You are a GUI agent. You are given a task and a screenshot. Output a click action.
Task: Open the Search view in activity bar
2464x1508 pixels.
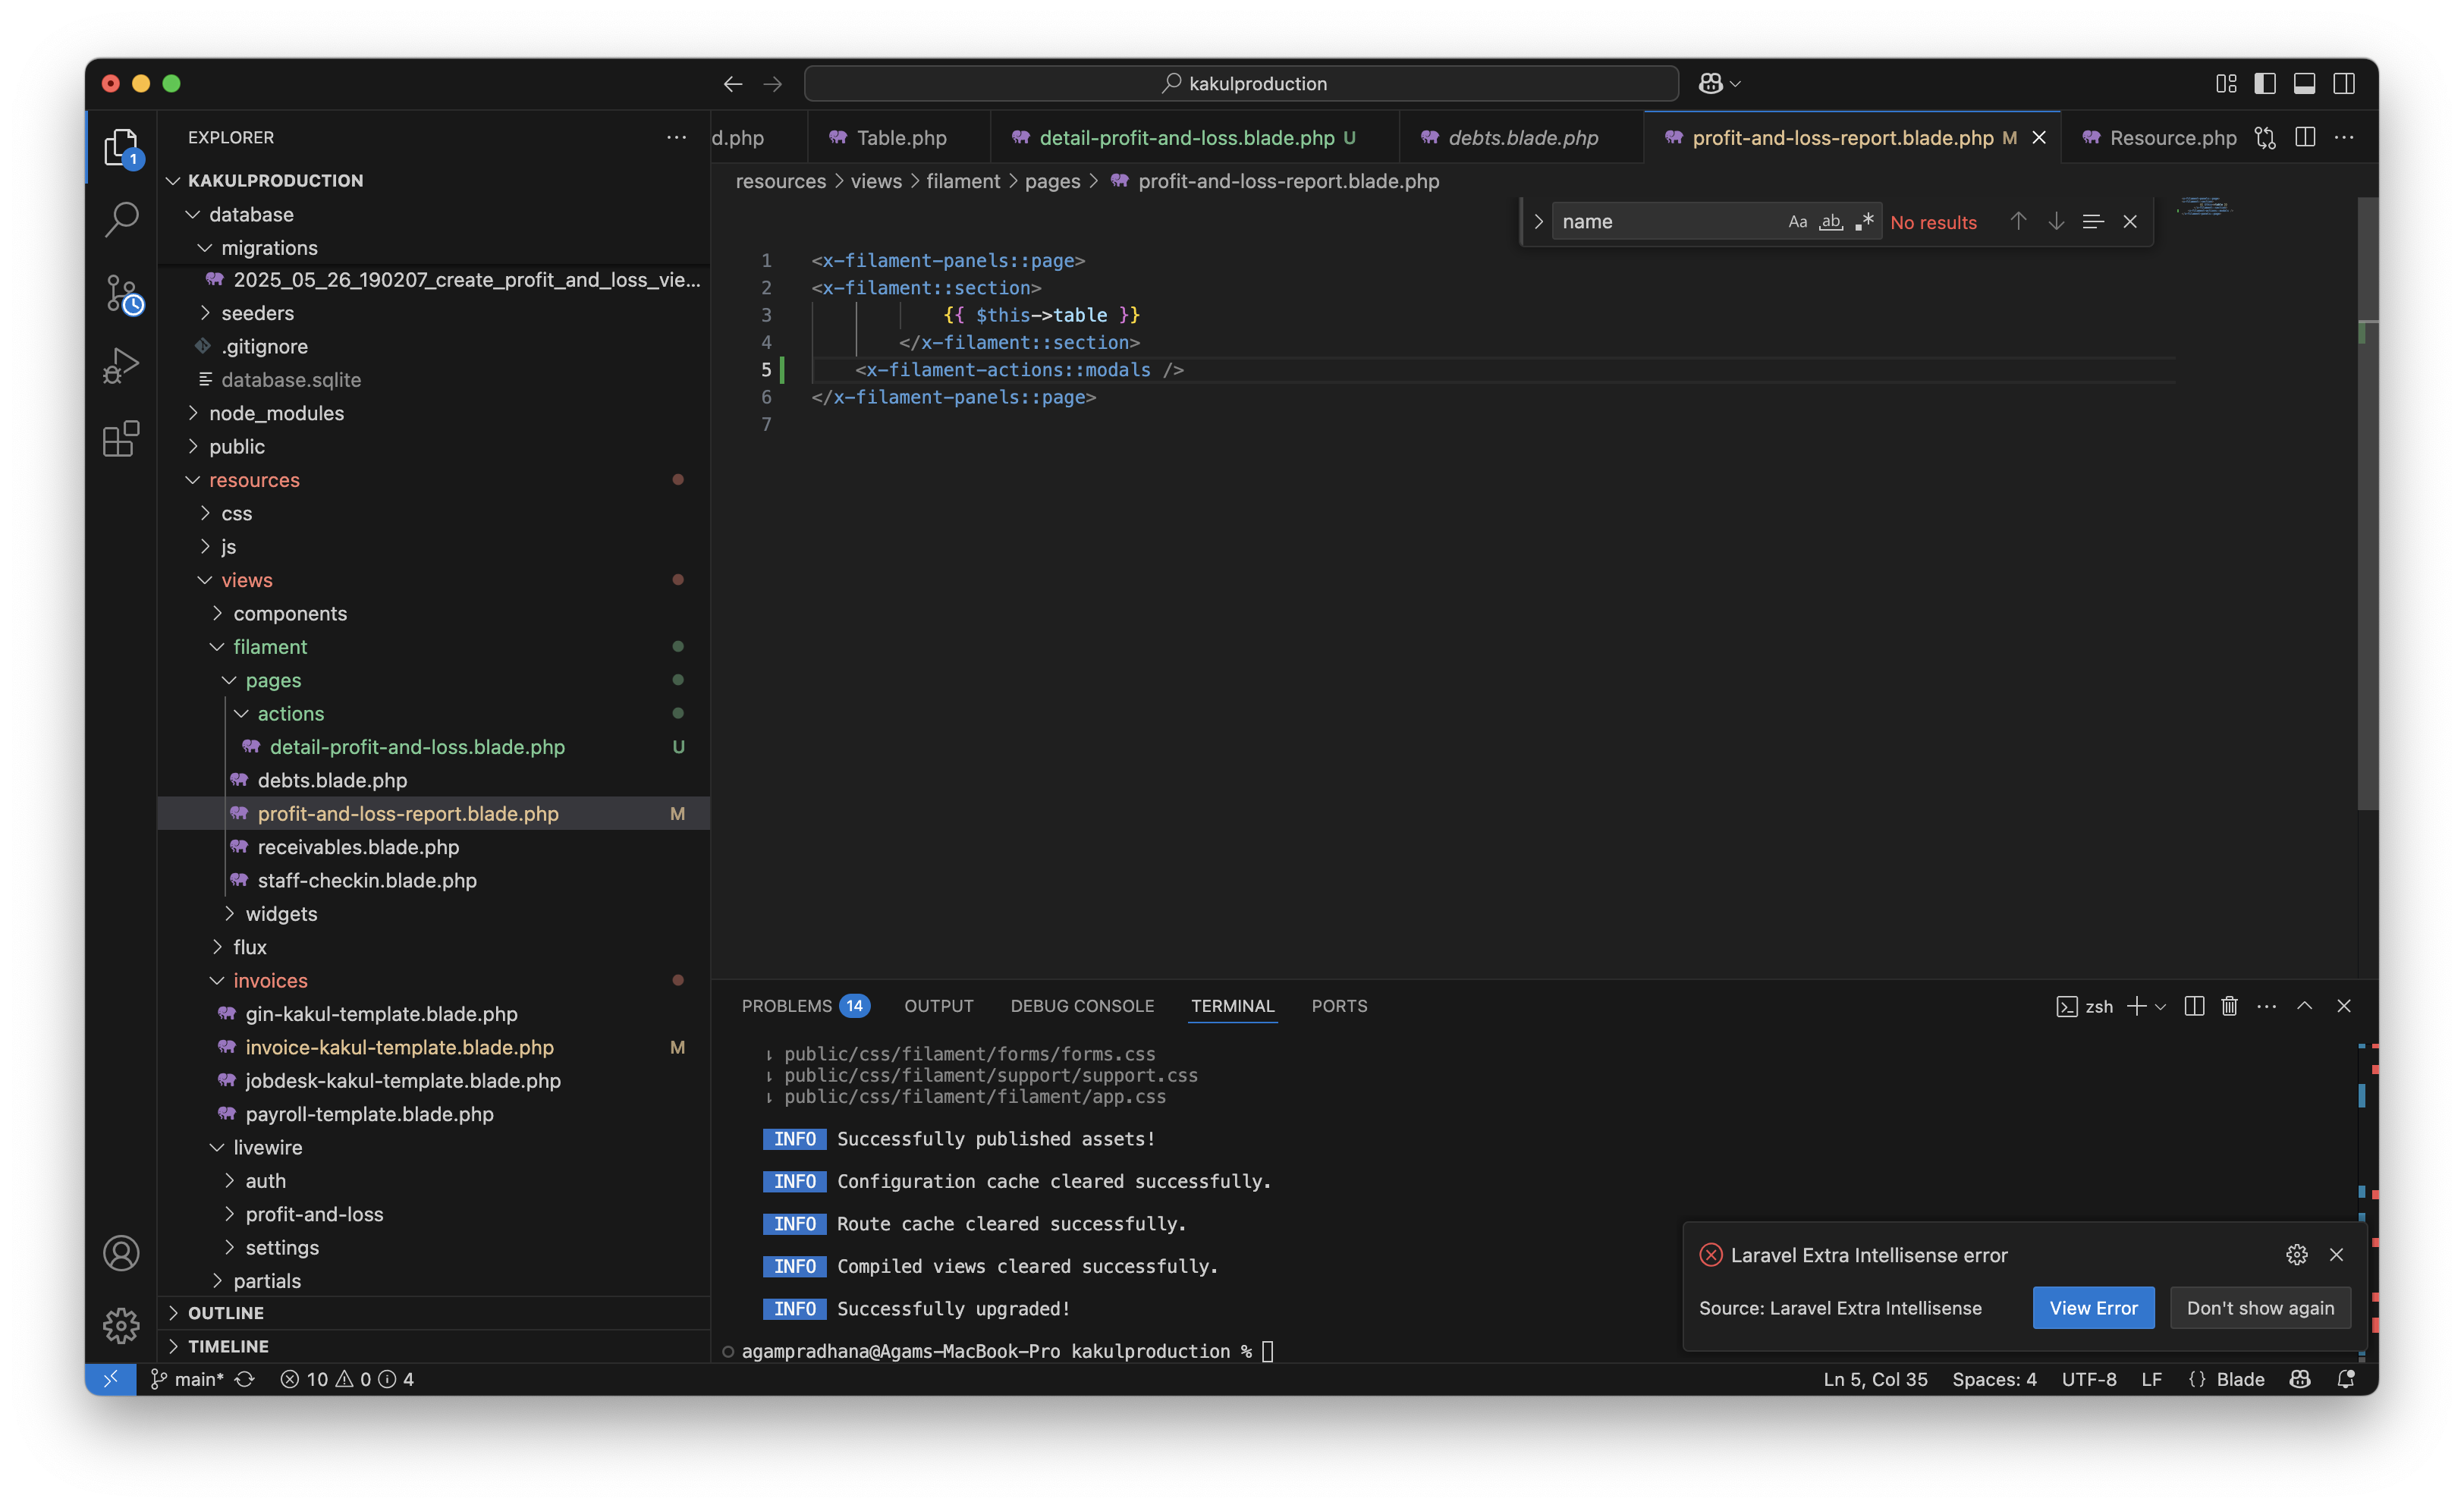click(121, 219)
